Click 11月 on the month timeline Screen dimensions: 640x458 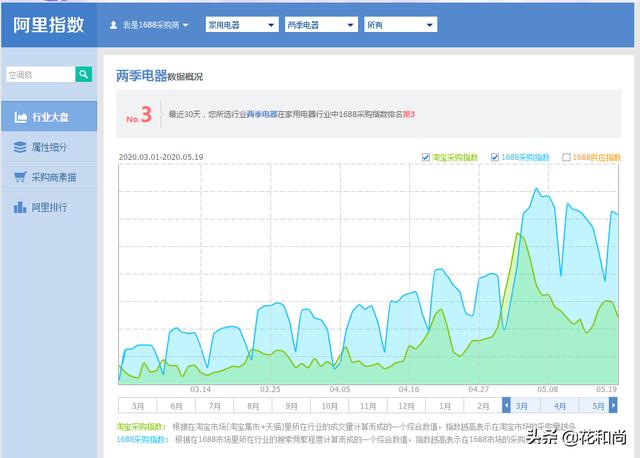(368, 406)
